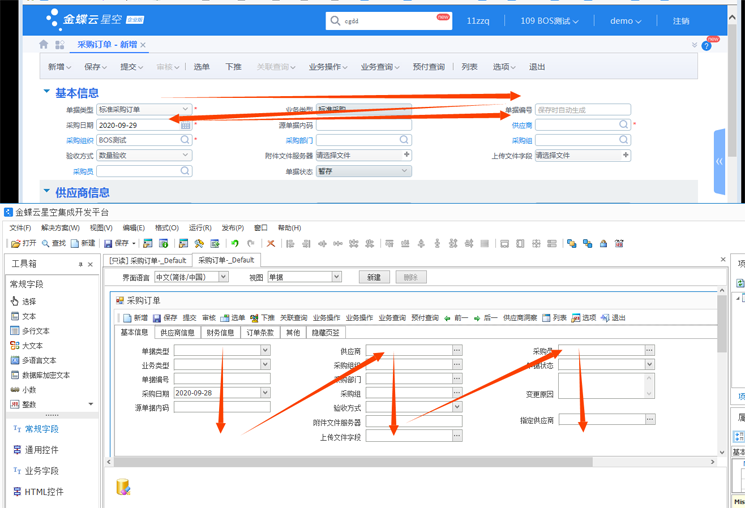Click the lock icon in IDE toolbar

(x=603, y=243)
